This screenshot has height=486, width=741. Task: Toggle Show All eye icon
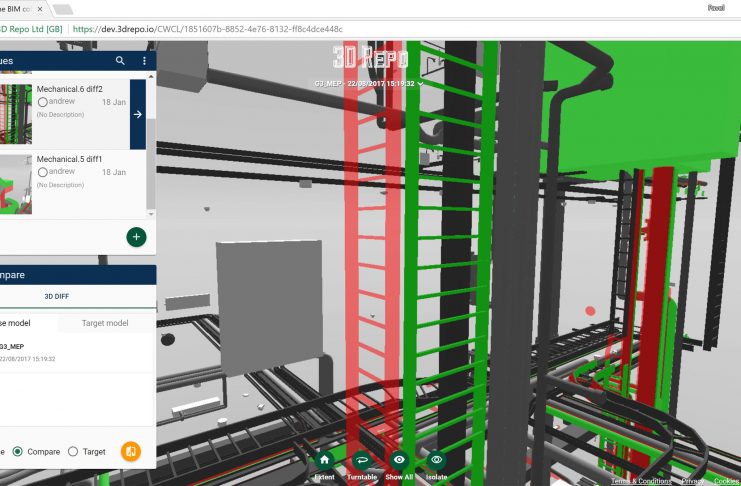pyautogui.click(x=399, y=460)
